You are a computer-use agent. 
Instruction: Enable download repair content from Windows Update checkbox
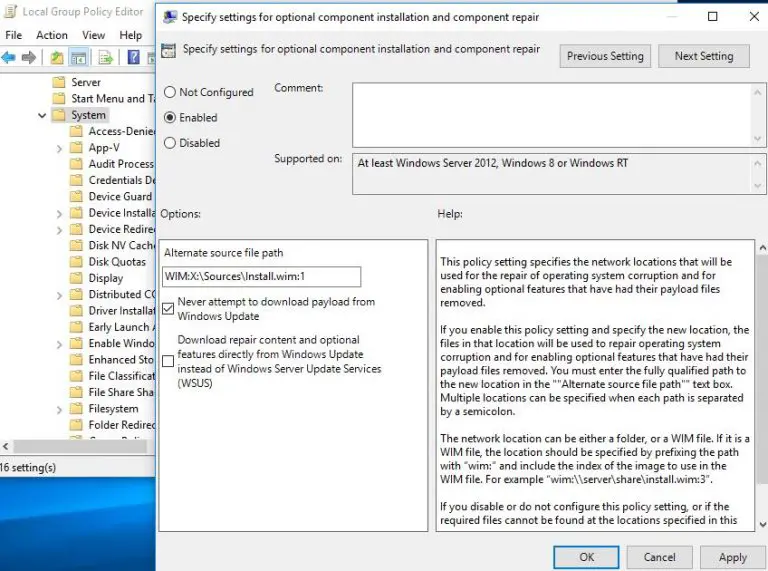(x=168, y=361)
